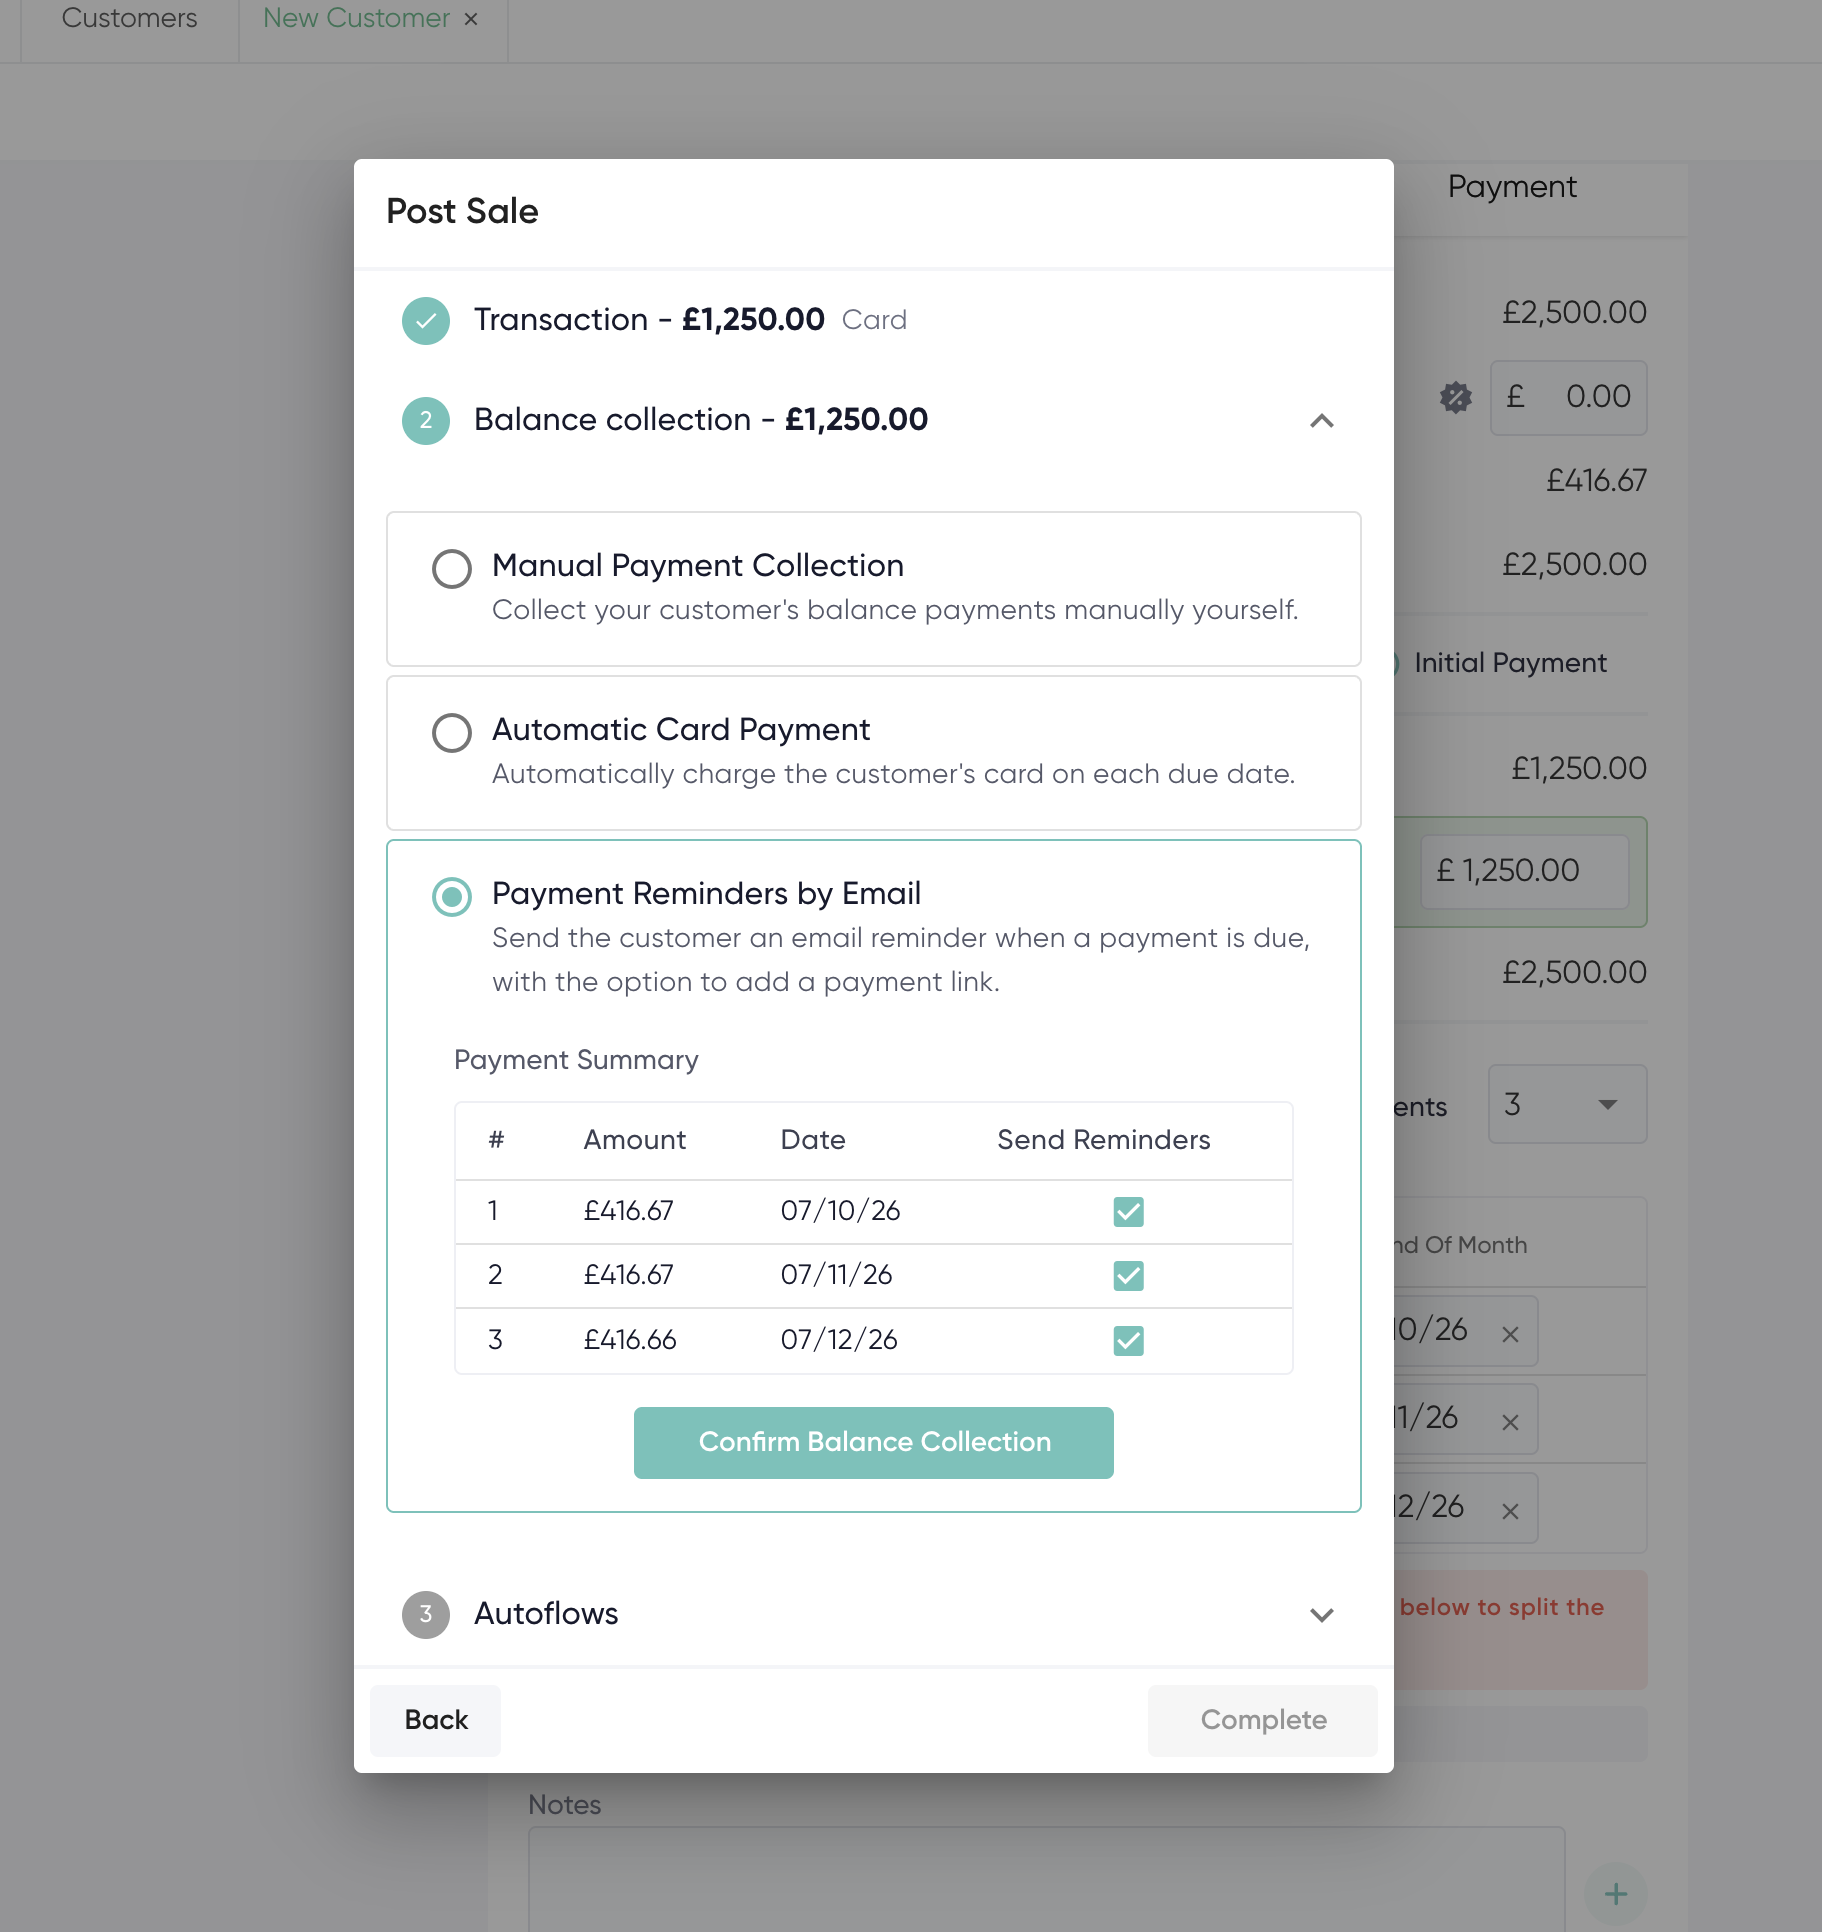Uncheck reminder for payment 1
This screenshot has height=1932, width=1822.
click(1129, 1212)
